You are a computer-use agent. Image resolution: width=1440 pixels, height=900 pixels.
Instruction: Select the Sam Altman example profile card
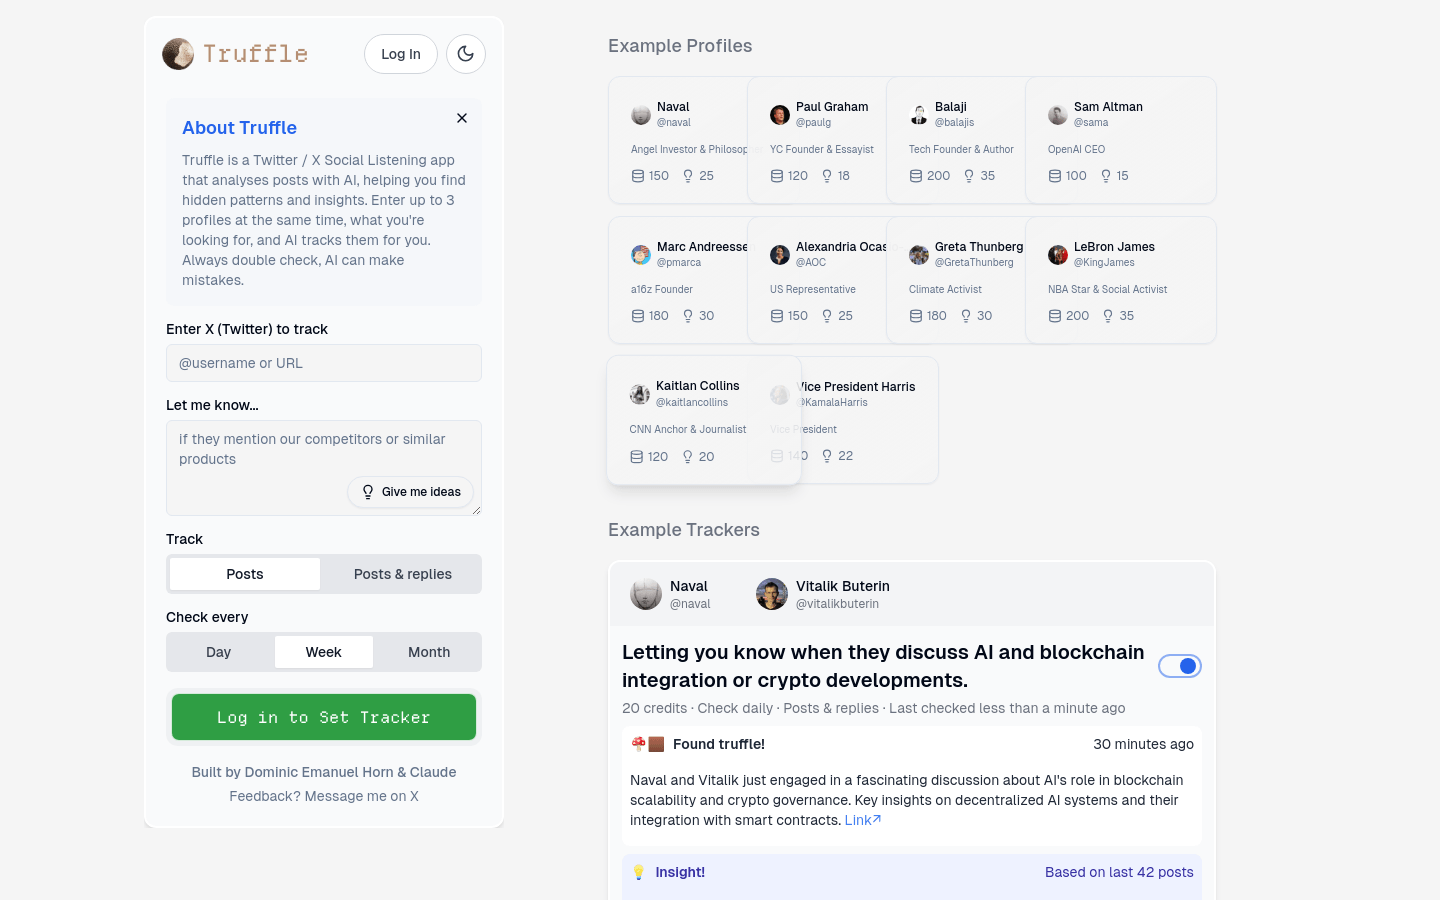click(1121, 140)
